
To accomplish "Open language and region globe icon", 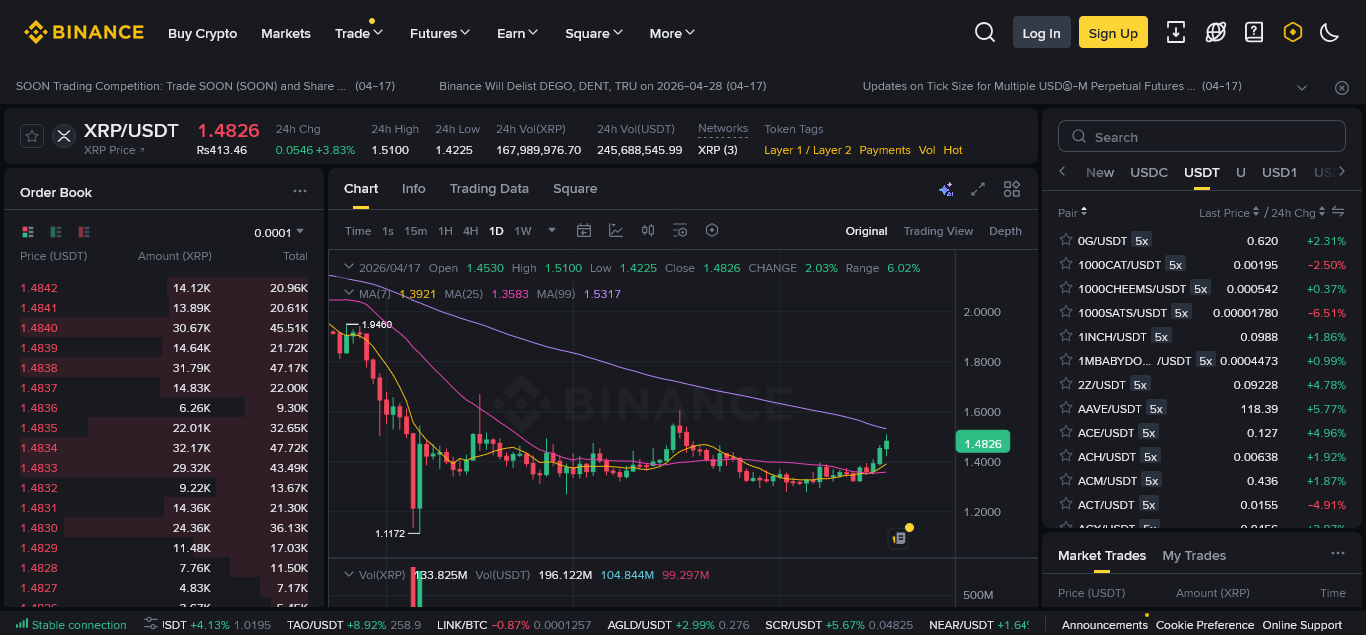I will point(1215,32).
